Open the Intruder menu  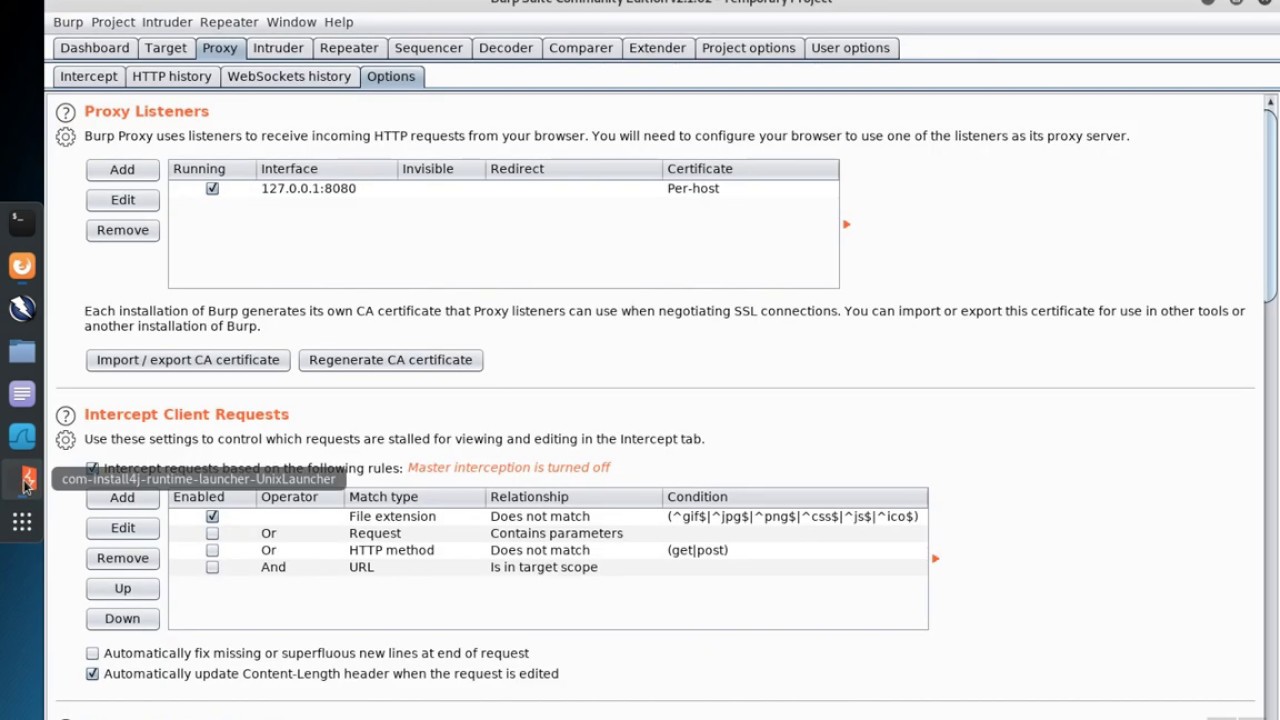point(167,22)
